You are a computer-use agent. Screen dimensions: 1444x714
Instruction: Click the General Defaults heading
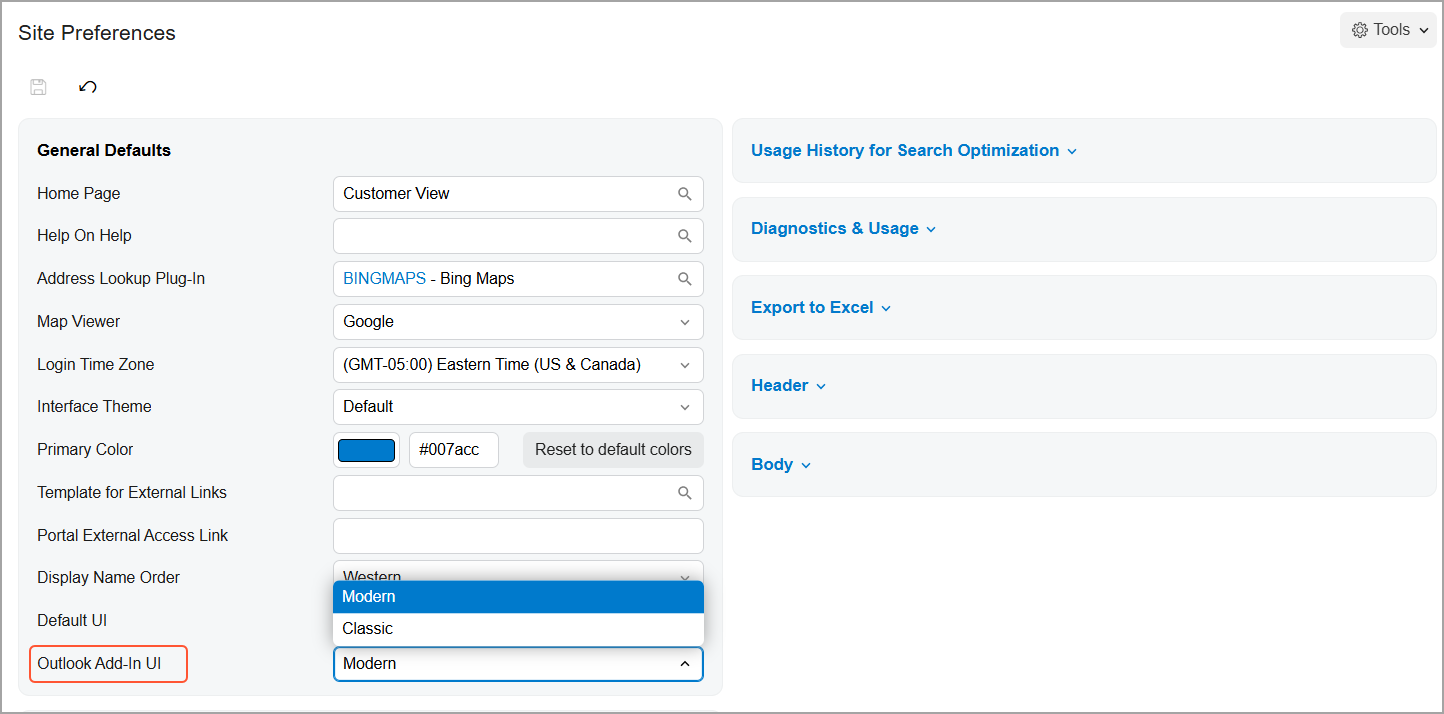click(x=104, y=151)
